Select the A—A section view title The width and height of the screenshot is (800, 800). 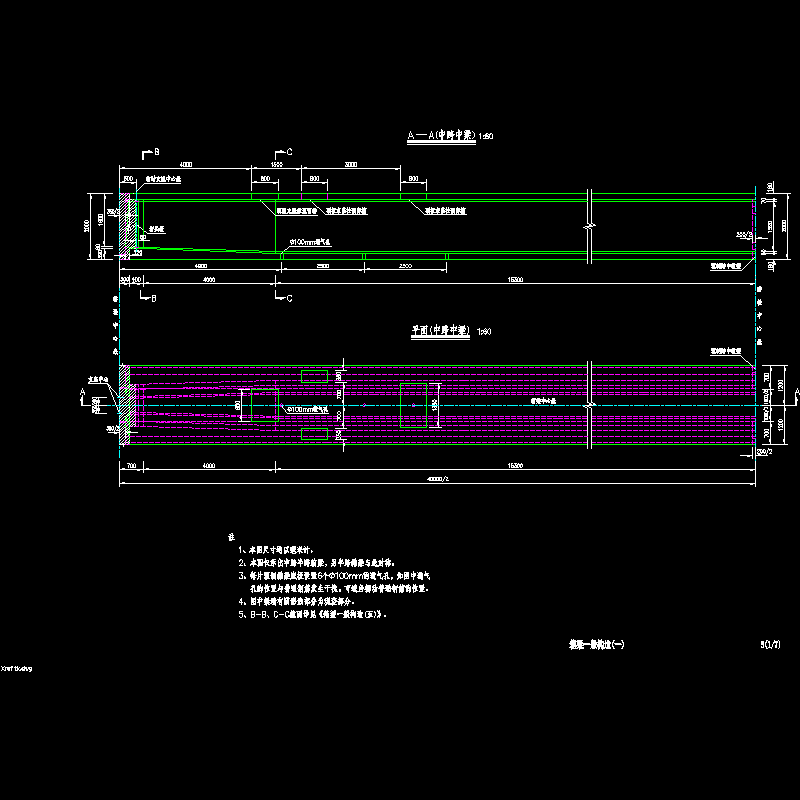point(441,136)
